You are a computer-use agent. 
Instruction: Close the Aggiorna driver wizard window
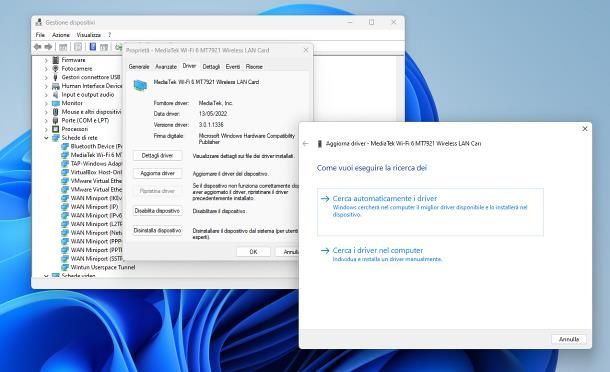click(585, 128)
